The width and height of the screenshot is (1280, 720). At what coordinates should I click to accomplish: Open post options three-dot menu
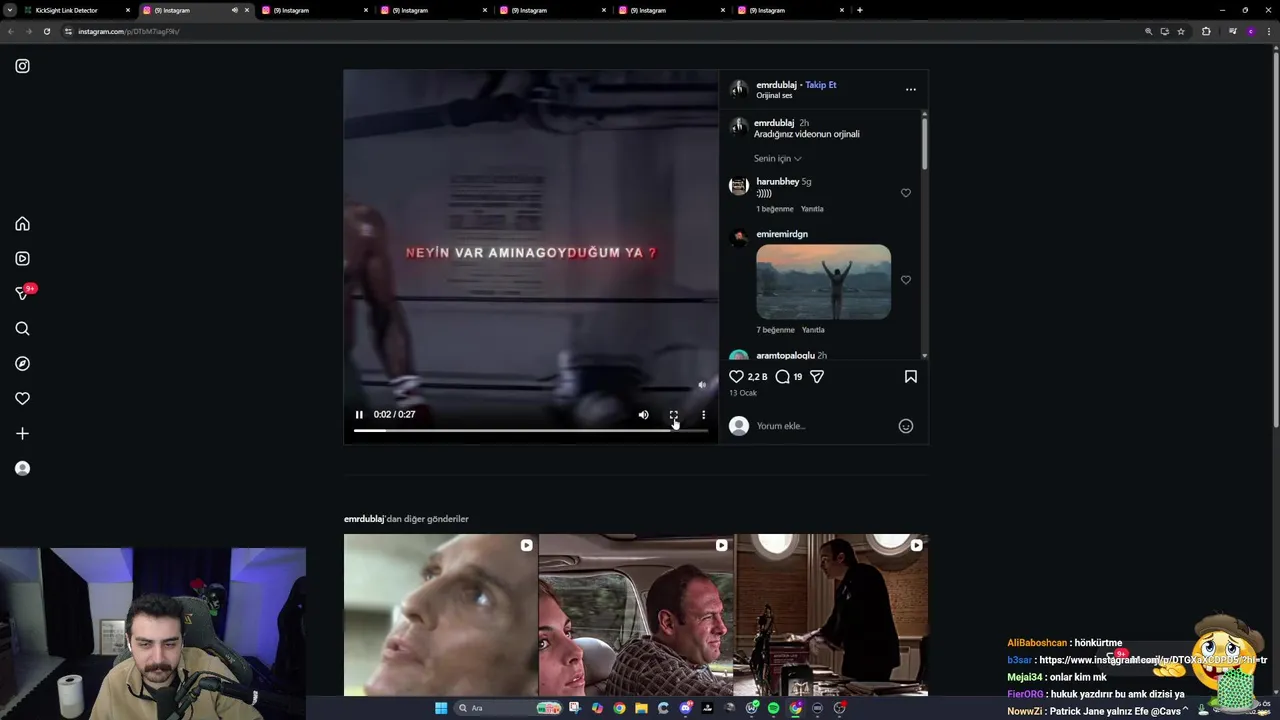tap(910, 89)
